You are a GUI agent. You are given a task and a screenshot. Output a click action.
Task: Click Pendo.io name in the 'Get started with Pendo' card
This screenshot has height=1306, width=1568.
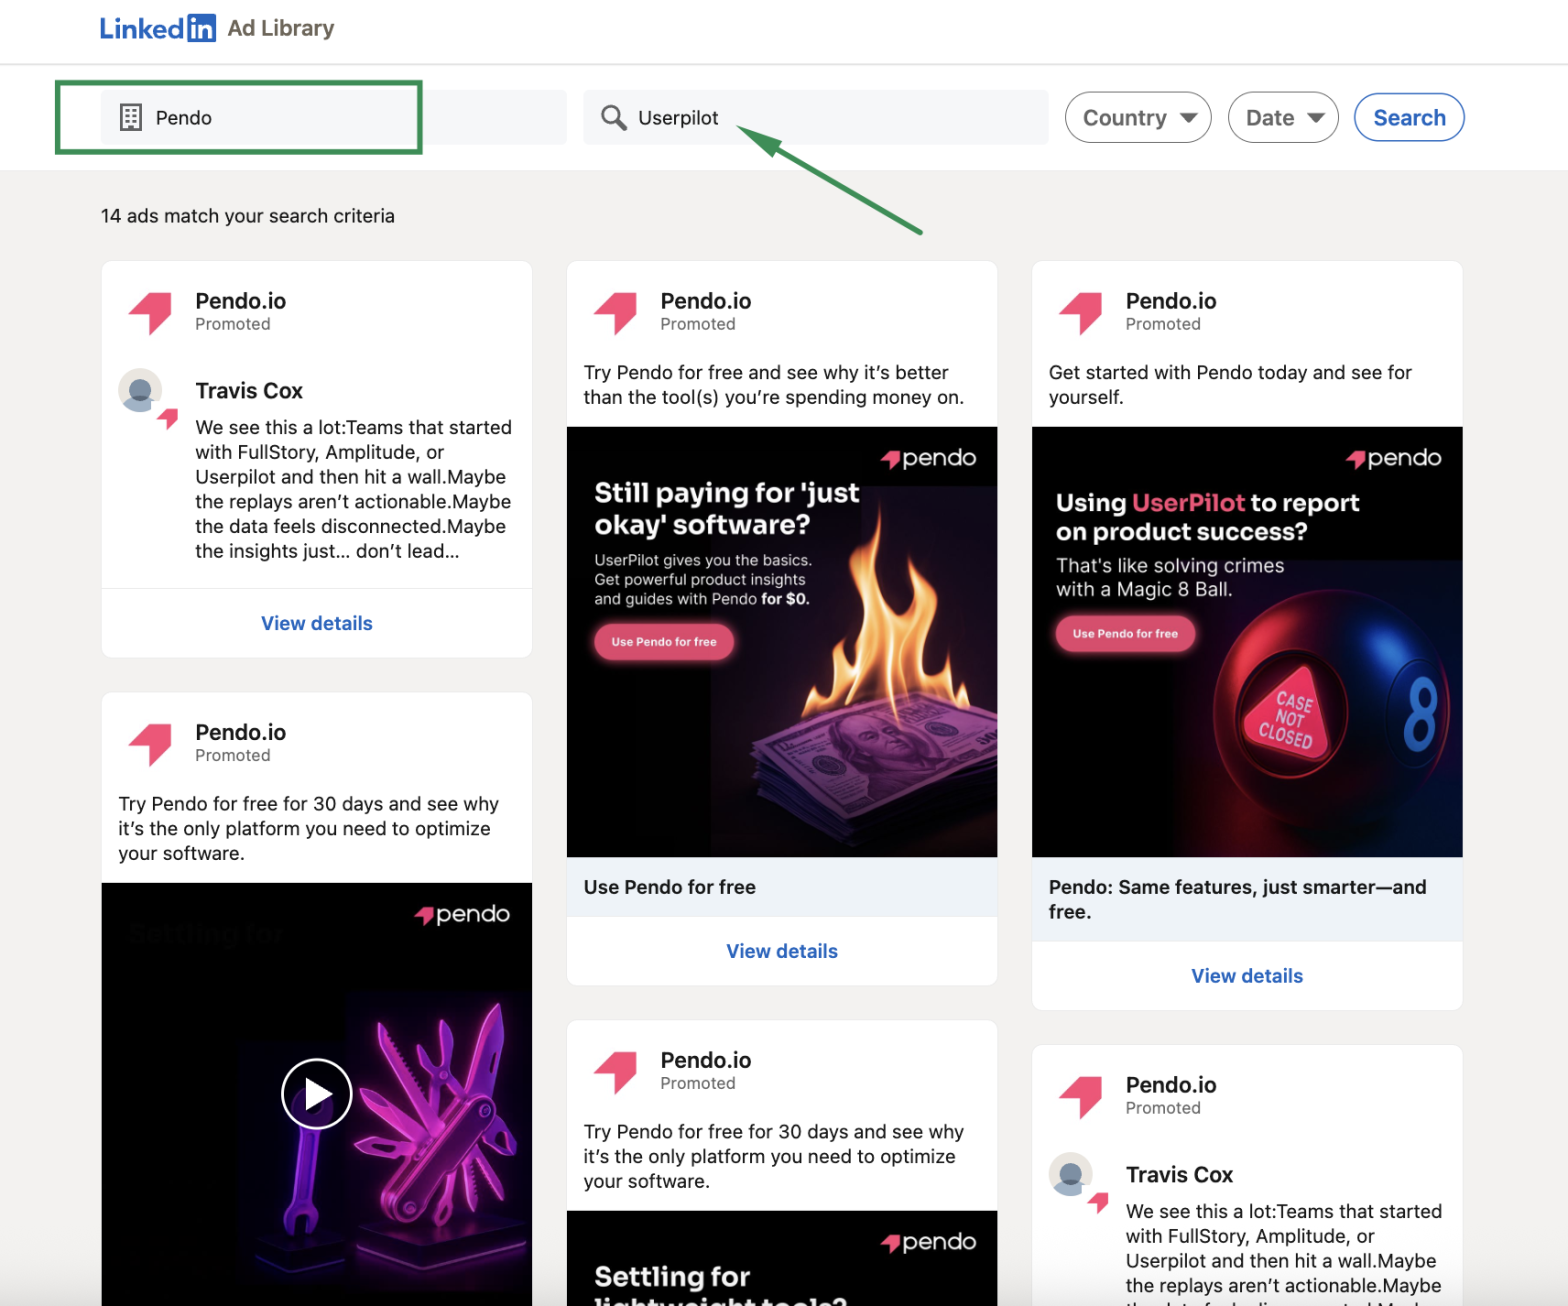click(x=1171, y=301)
